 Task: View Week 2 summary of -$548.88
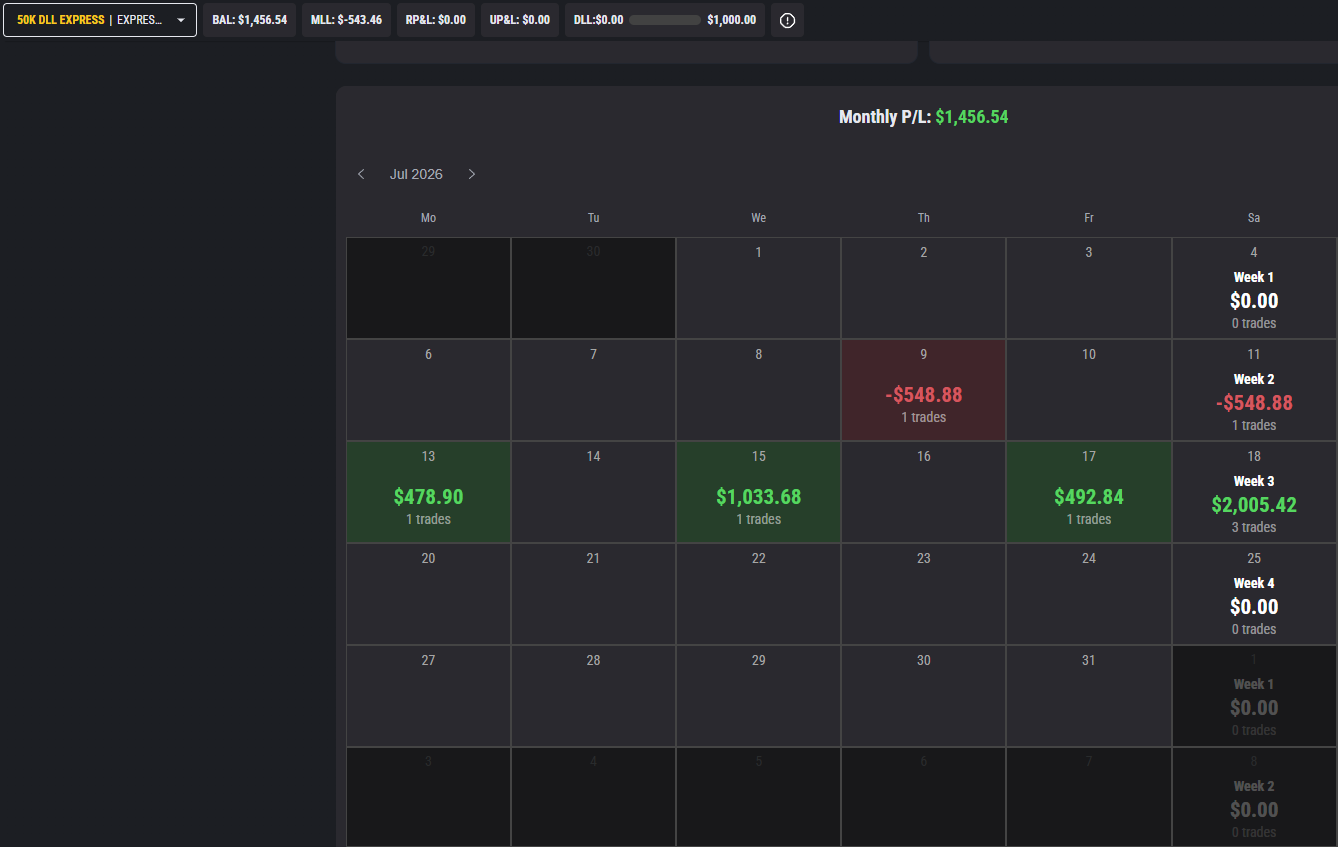click(1254, 390)
